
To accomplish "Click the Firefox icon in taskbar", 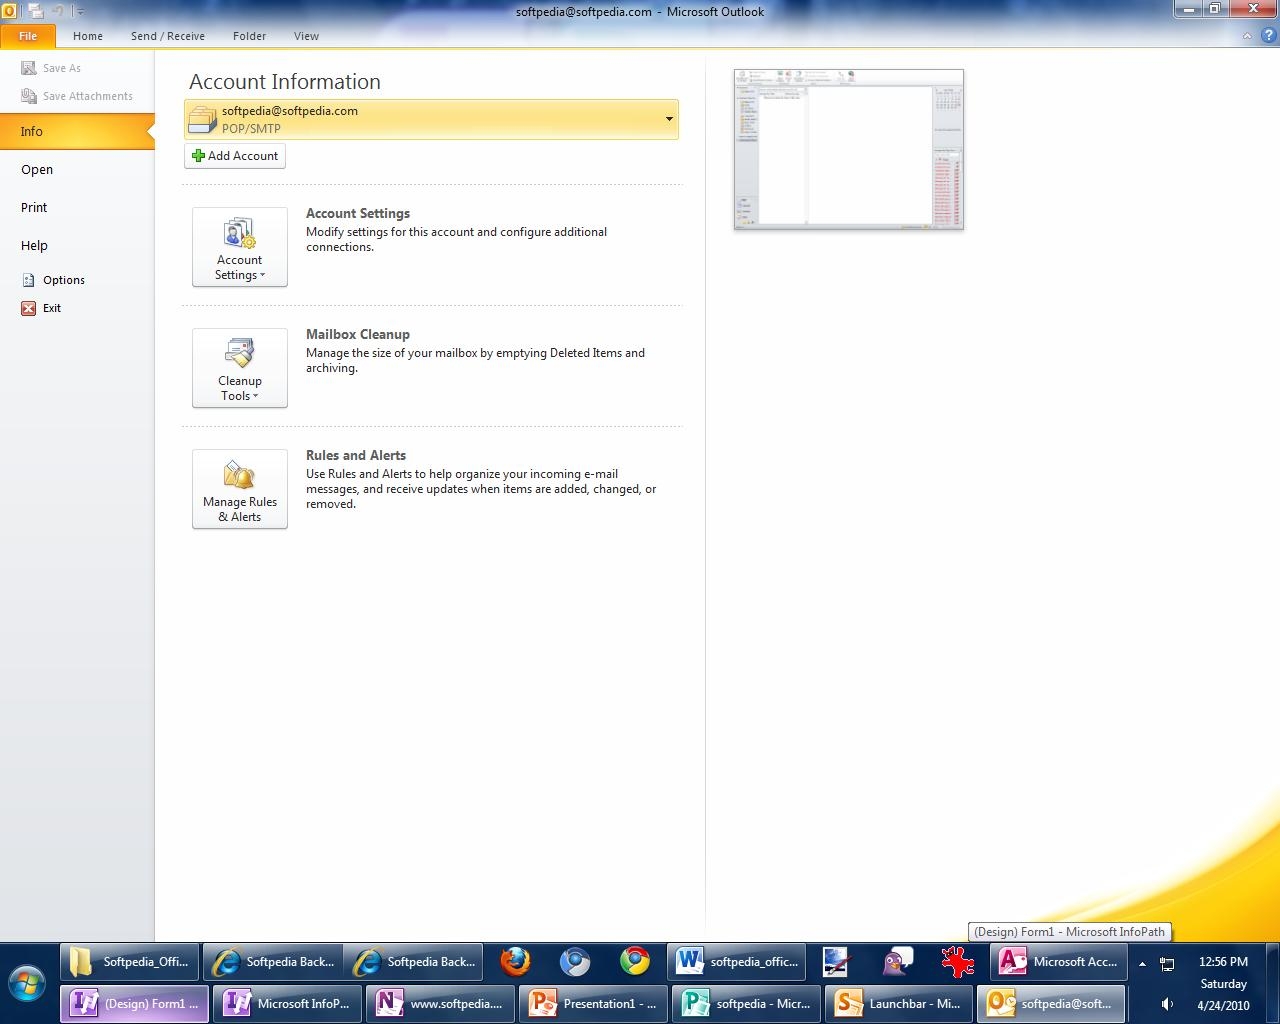I will coord(515,962).
